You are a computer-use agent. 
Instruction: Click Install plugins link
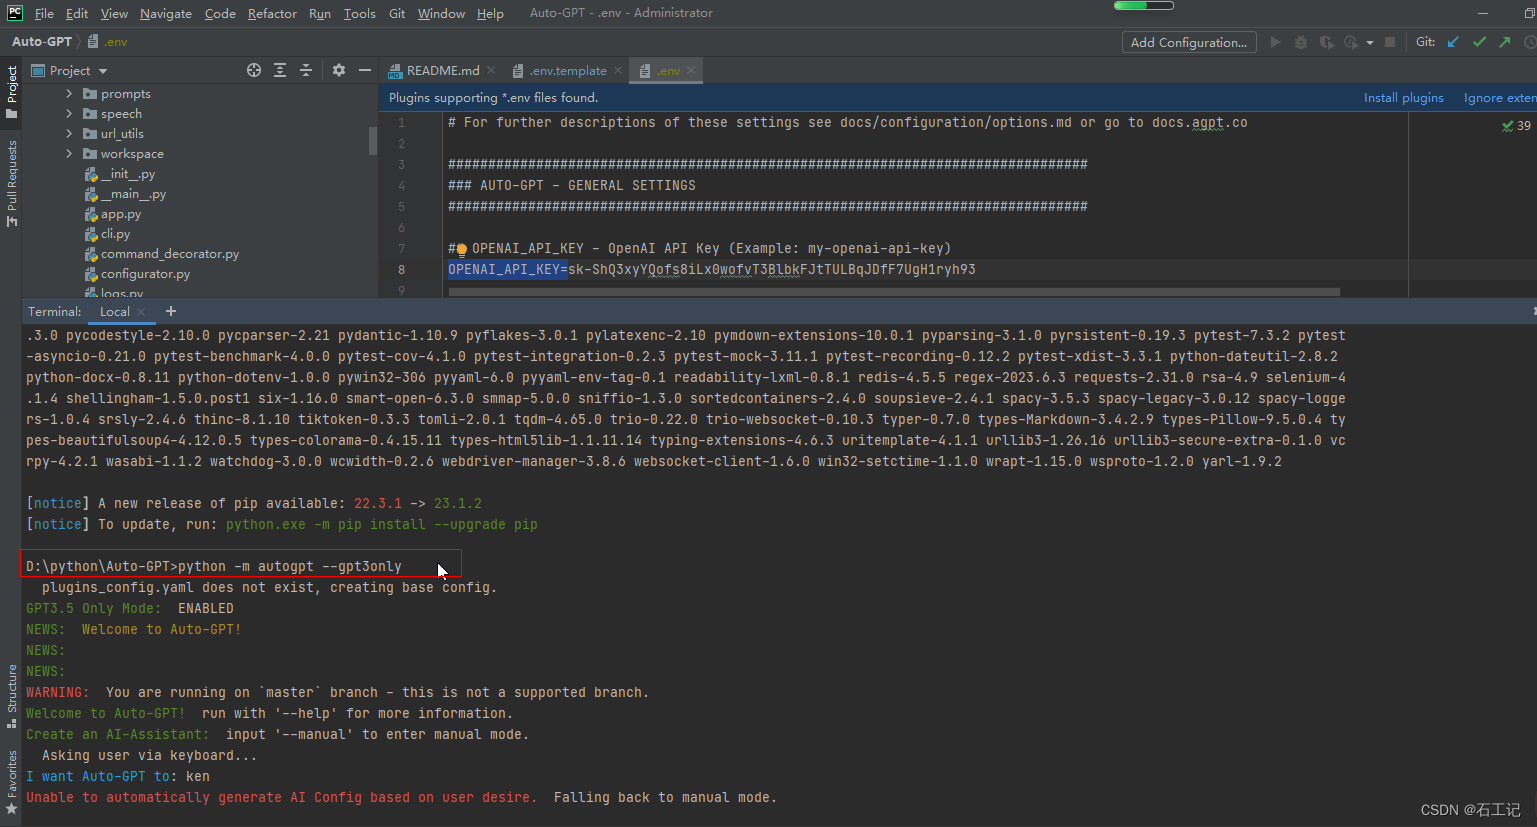1403,97
